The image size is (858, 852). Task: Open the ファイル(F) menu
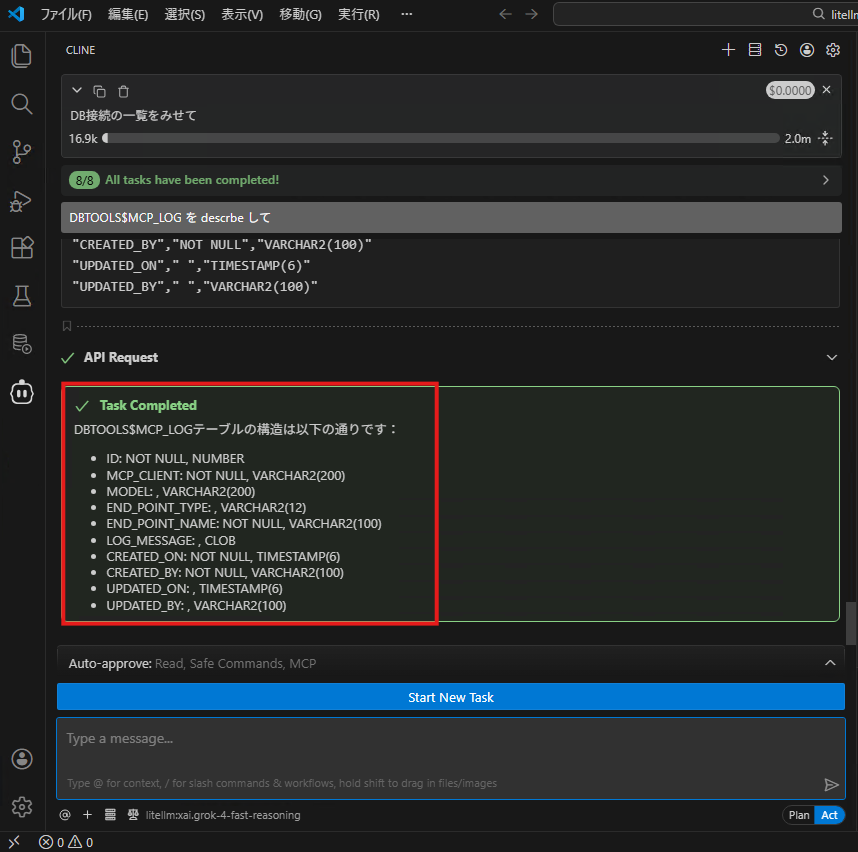(66, 14)
